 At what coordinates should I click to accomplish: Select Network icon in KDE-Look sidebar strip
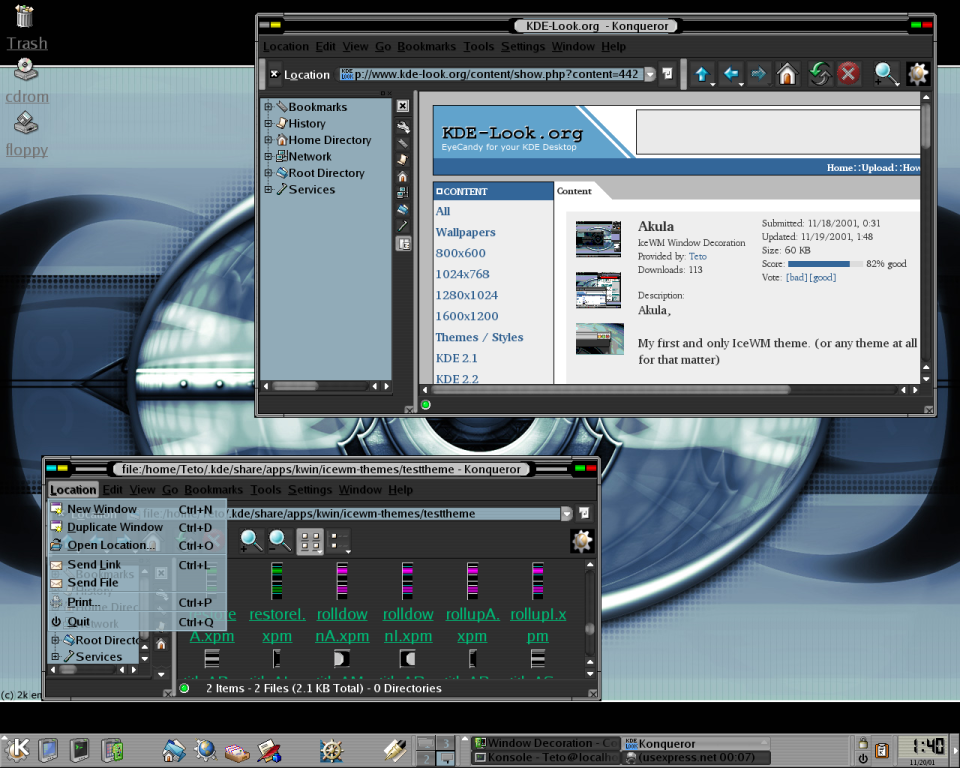[403, 193]
